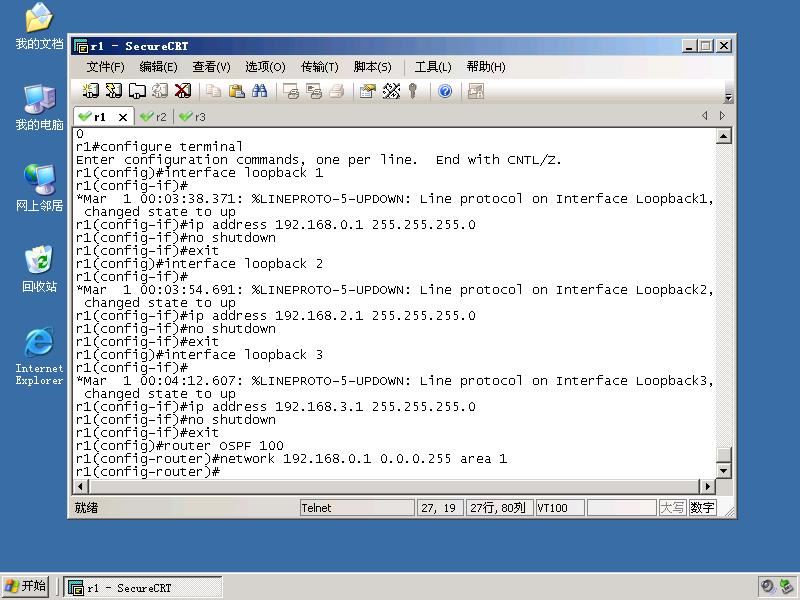This screenshot has height=600, width=800.
Task: Click the tab bar right arrow
Action: [722, 116]
